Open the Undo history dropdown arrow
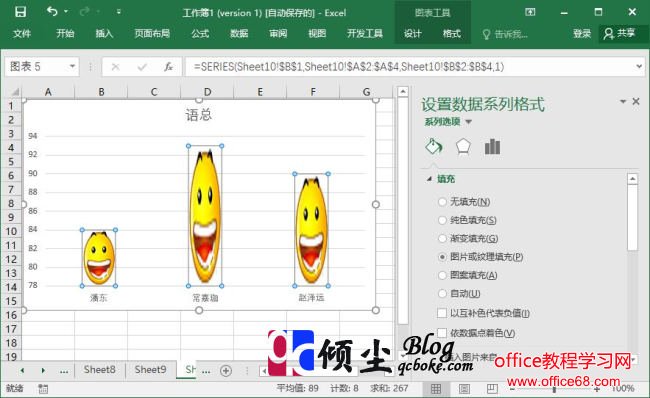 (66, 12)
